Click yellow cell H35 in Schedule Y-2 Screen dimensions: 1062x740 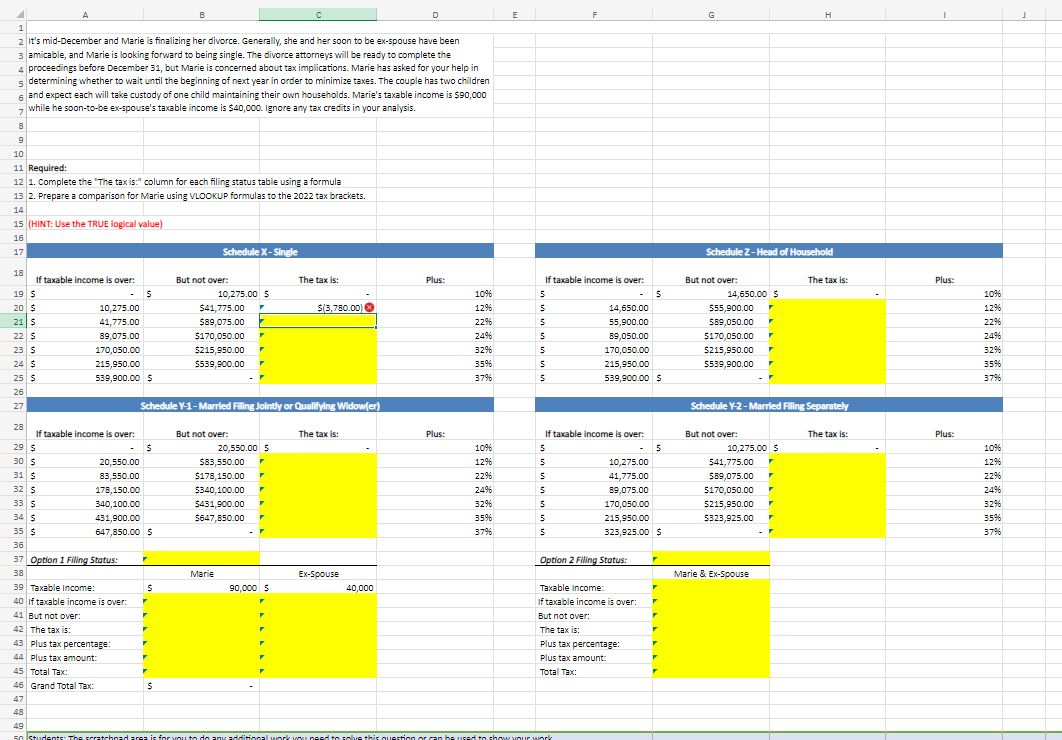(x=828, y=531)
